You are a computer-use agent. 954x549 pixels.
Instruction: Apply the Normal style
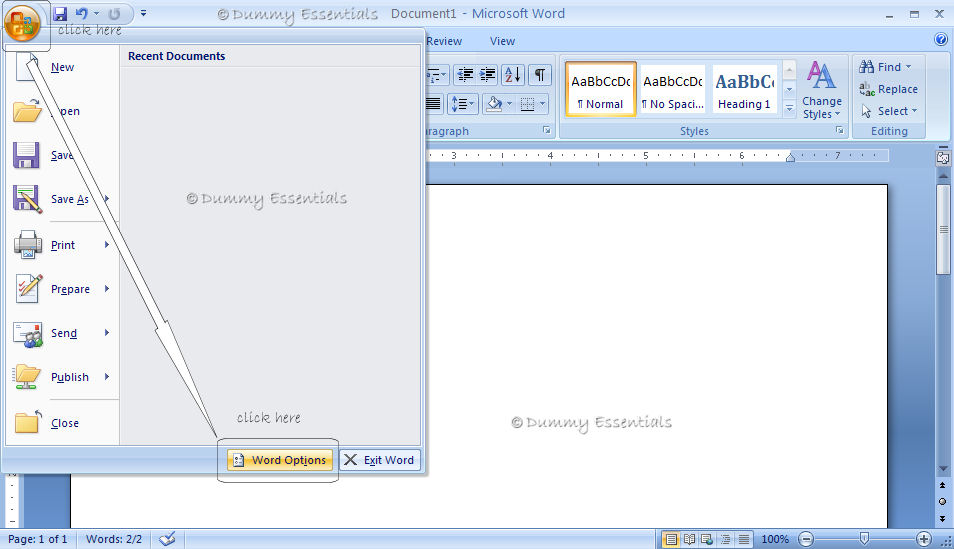point(601,89)
